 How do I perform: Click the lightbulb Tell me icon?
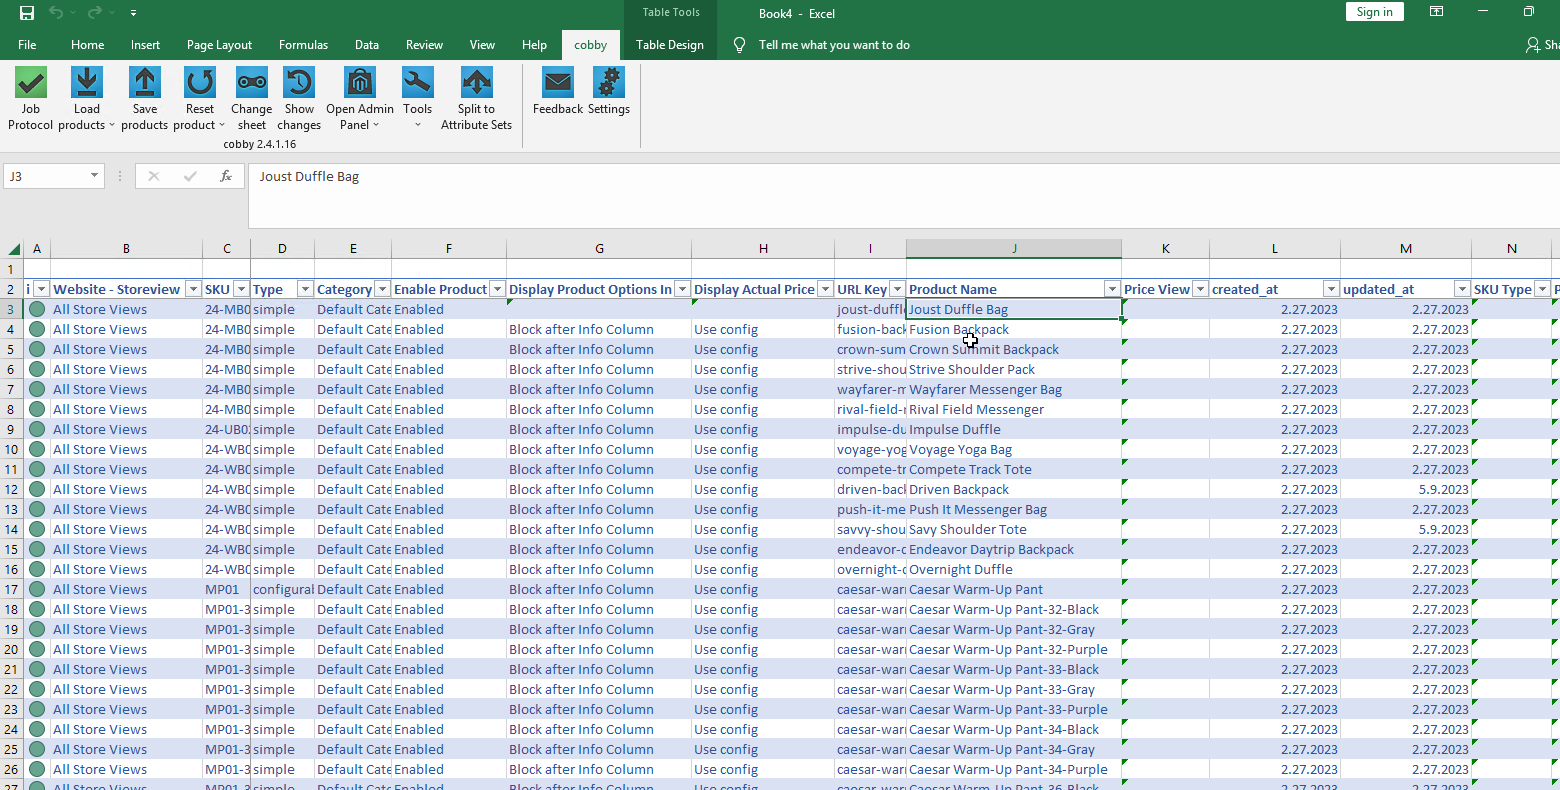click(740, 45)
